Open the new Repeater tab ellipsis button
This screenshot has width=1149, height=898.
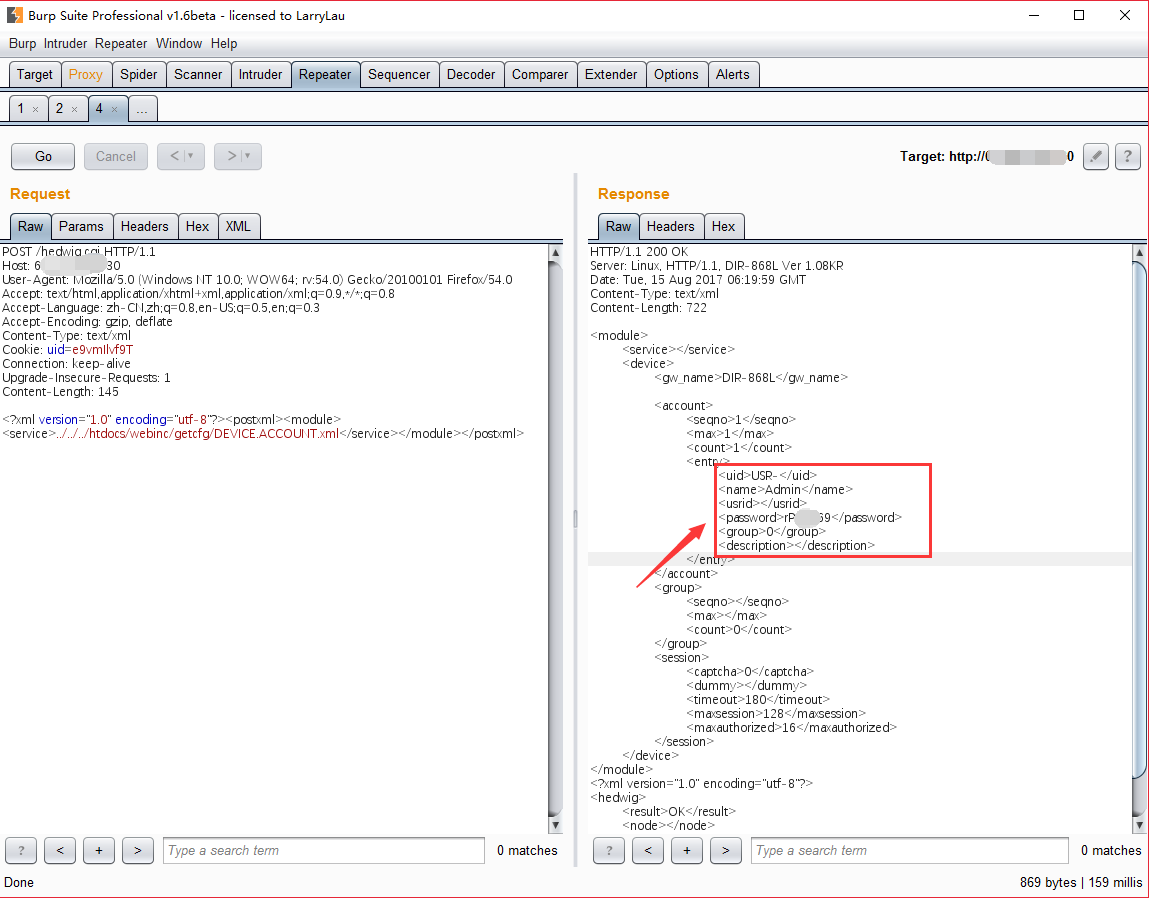[x=142, y=108]
